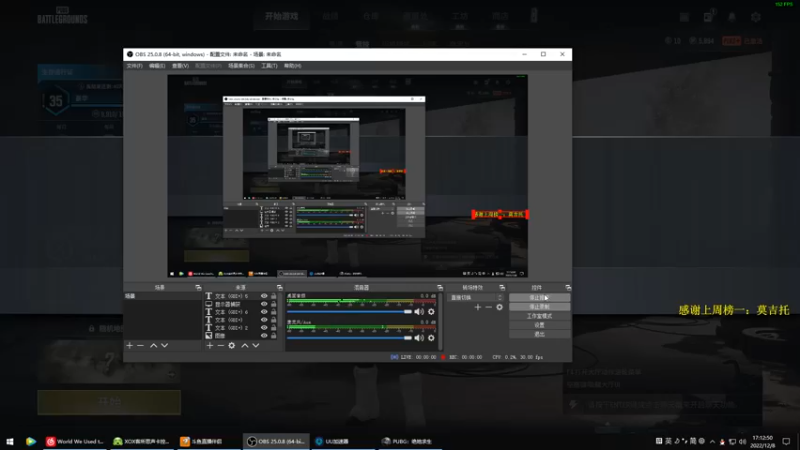
Task: Mute Mic/Aux speaker icon
Action: pyautogui.click(x=419, y=337)
